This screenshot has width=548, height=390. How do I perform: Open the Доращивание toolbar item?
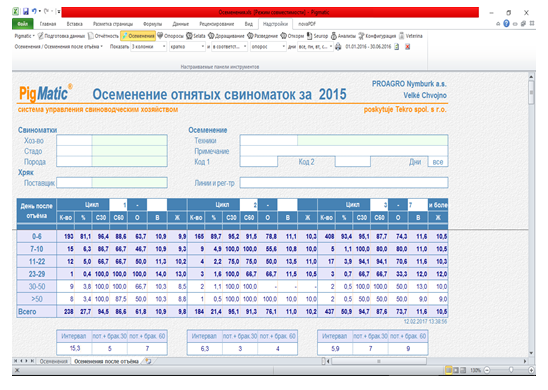[226, 36]
